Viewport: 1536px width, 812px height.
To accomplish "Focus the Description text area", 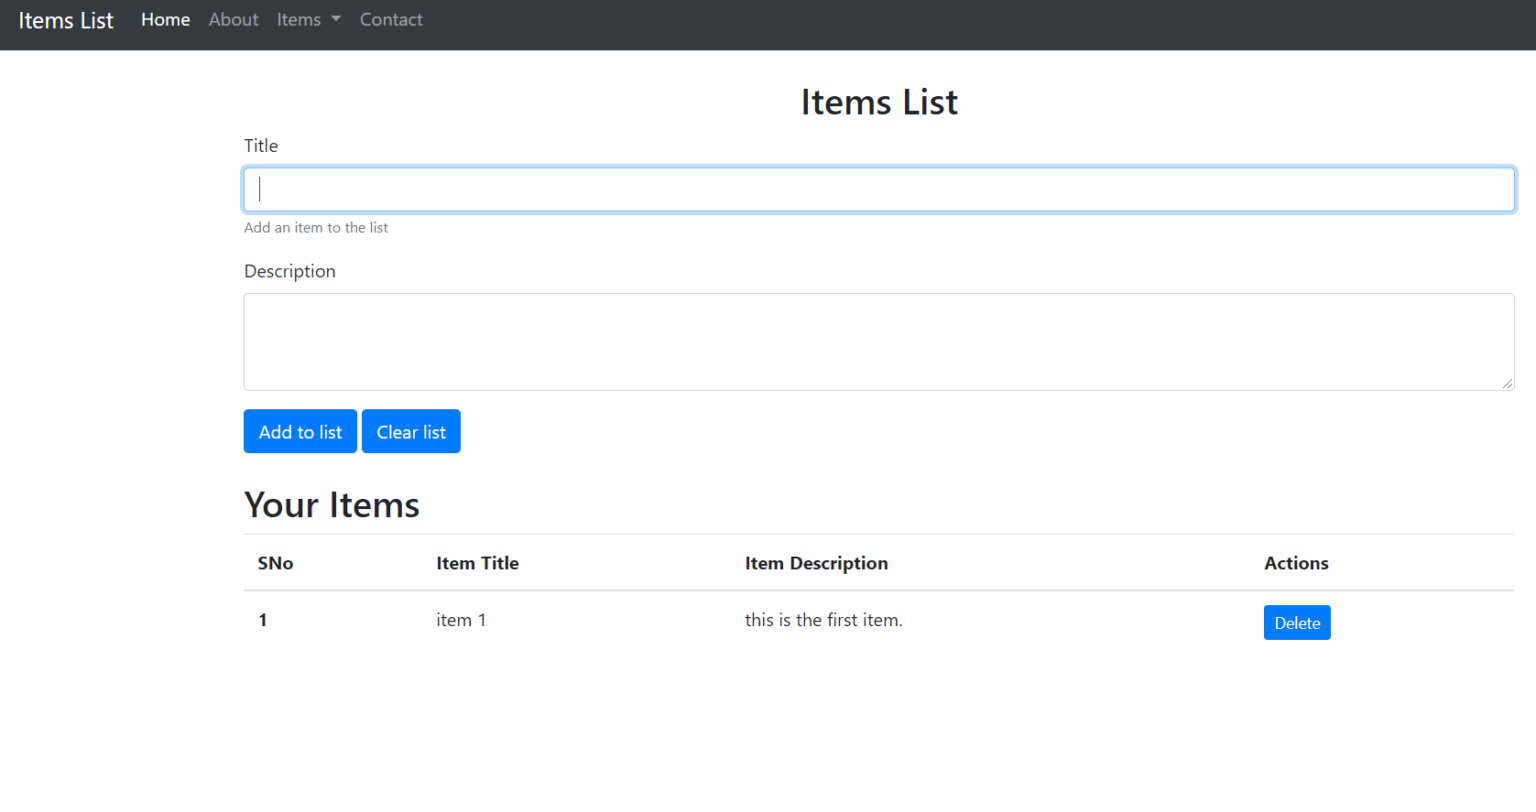I will coord(879,341).
